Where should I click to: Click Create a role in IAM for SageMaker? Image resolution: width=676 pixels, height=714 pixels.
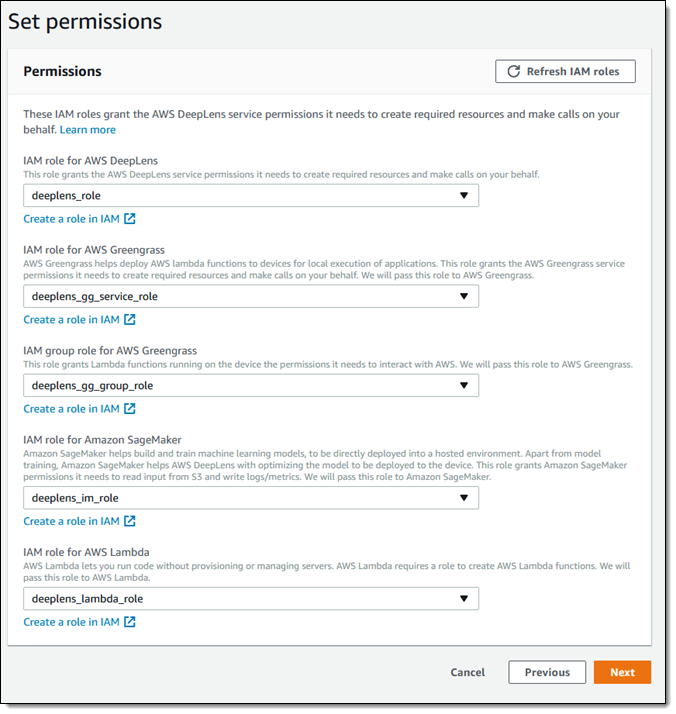coord(72,521)
